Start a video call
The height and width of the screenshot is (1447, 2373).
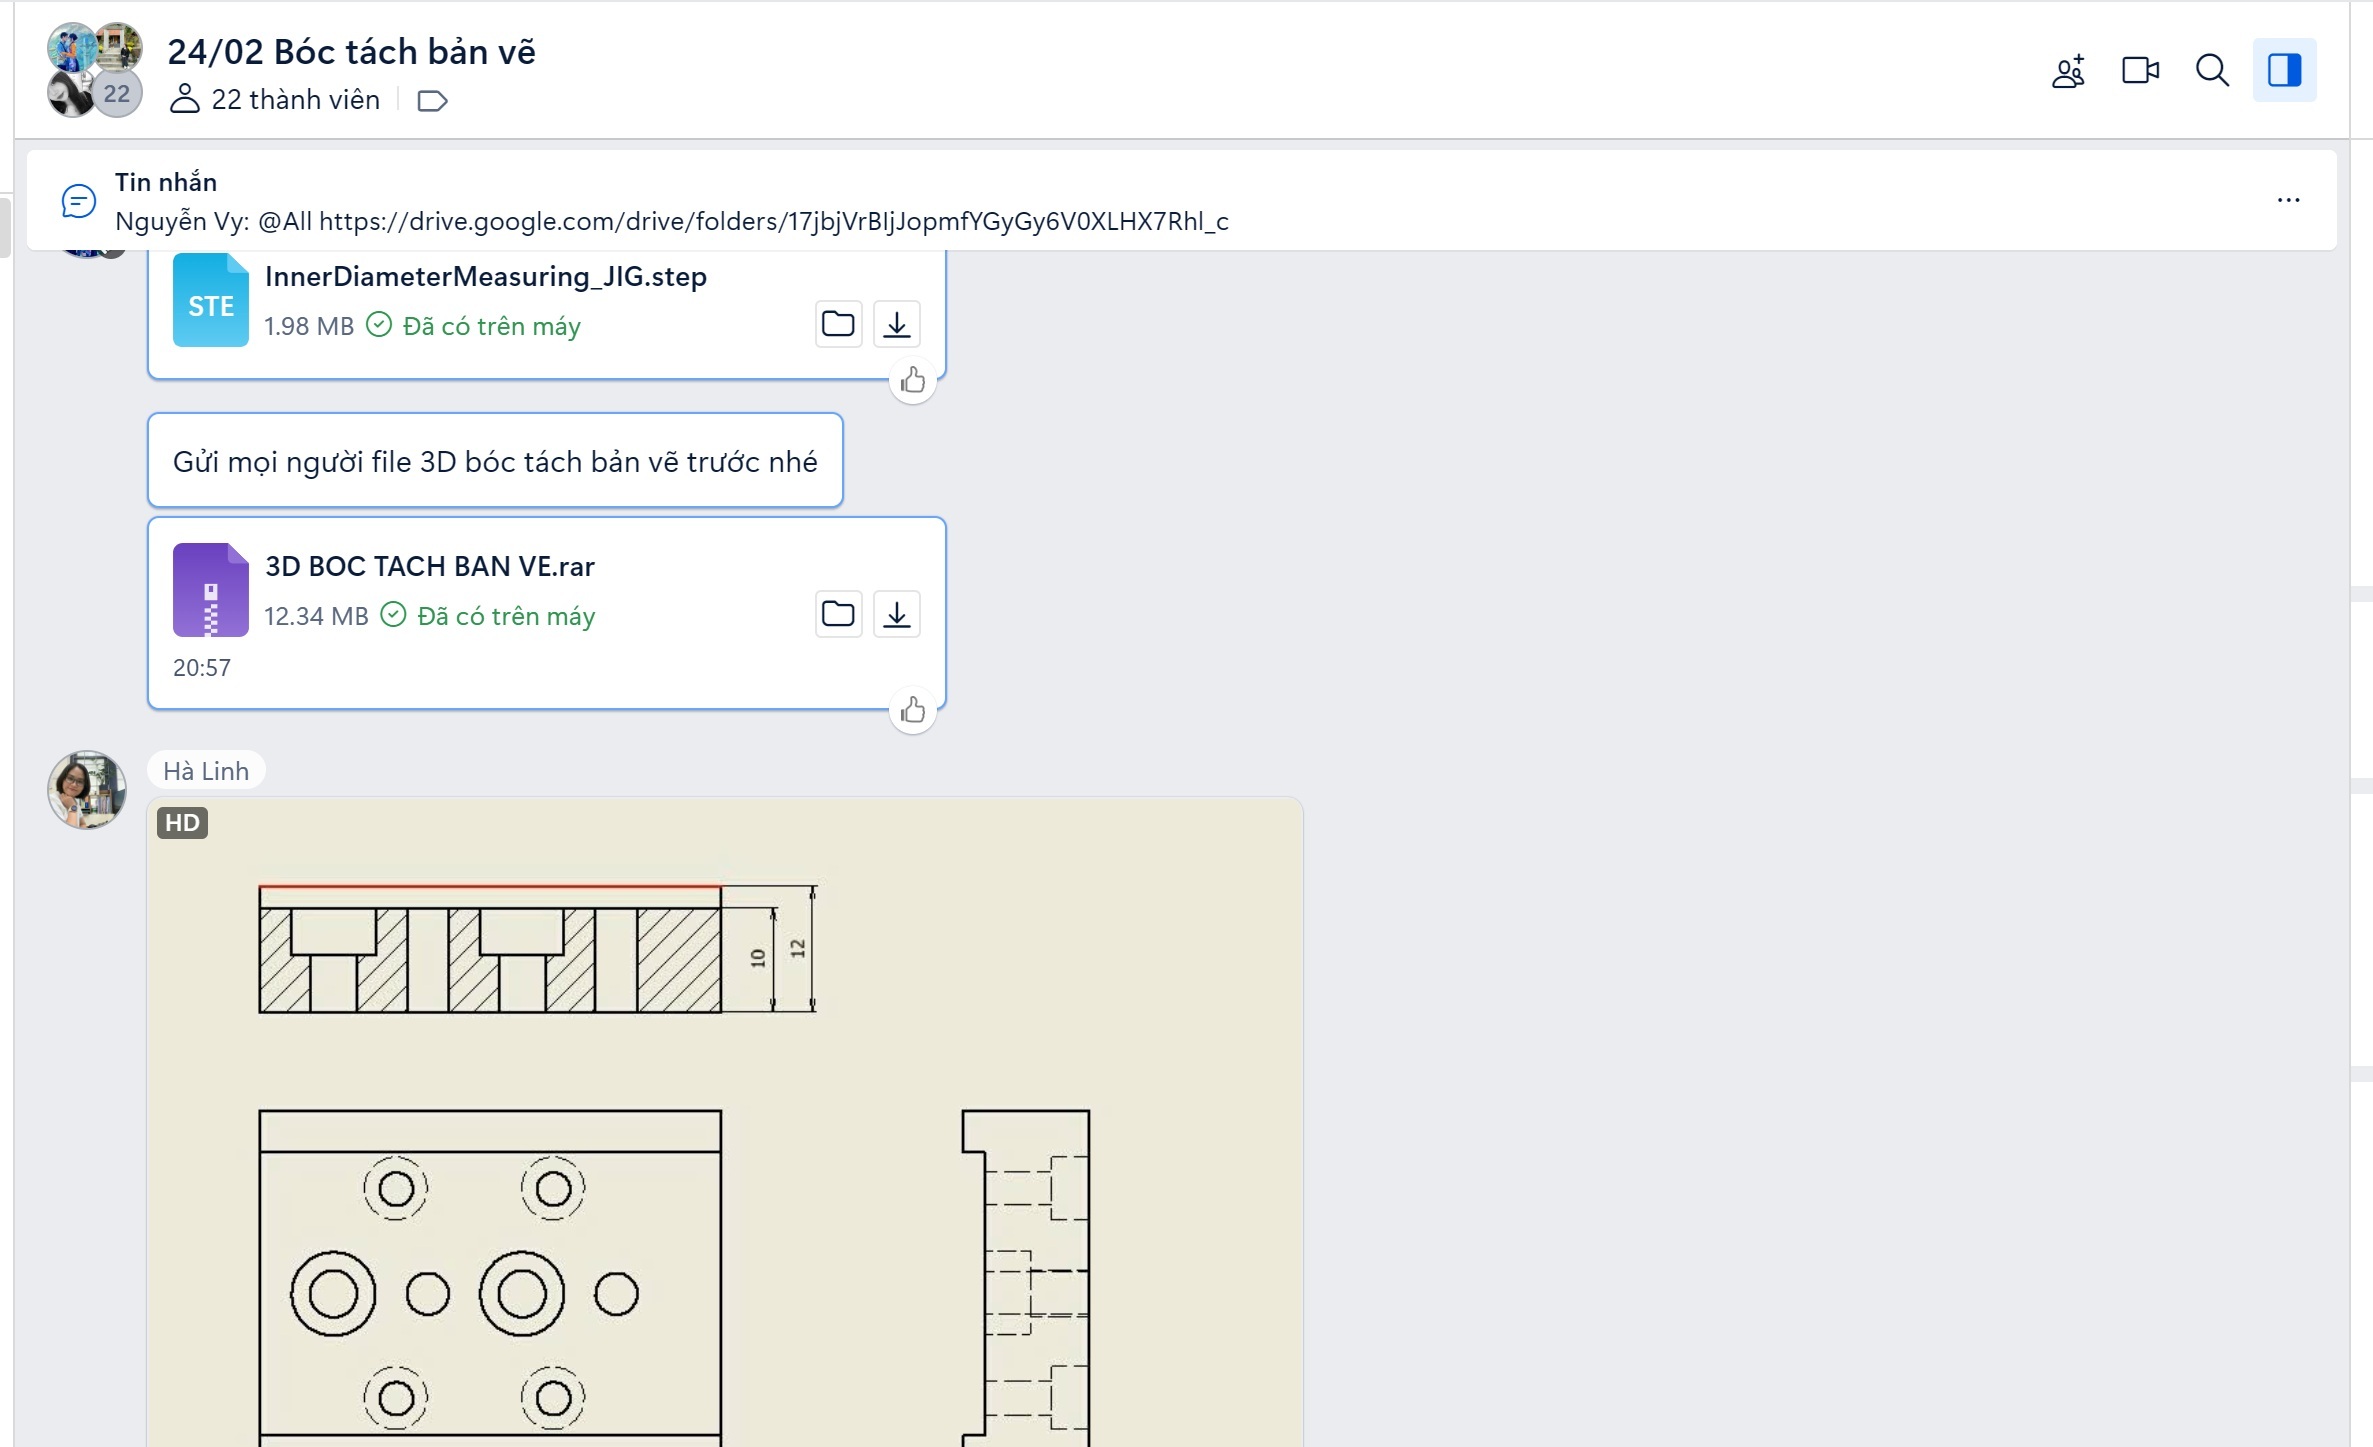point(2140,71)
